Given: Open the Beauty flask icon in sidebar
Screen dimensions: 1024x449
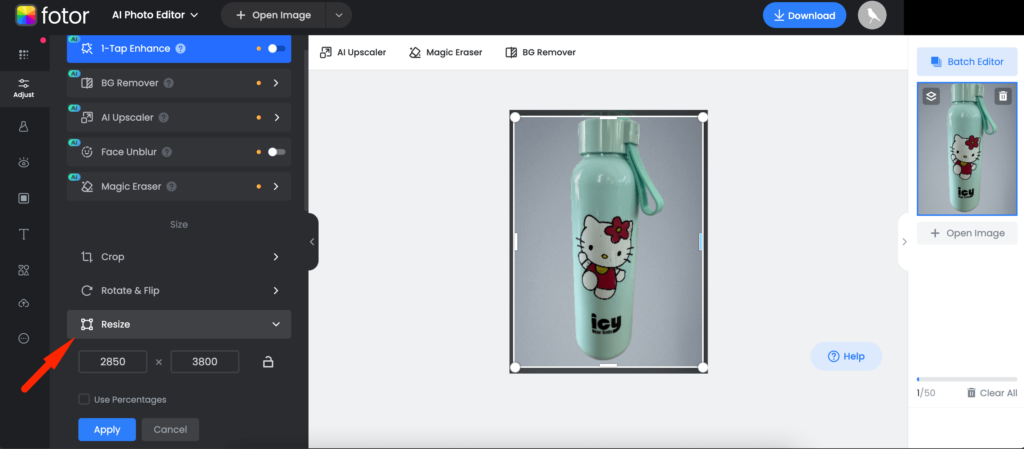Looking at the screenshot, I should point(24,127).
